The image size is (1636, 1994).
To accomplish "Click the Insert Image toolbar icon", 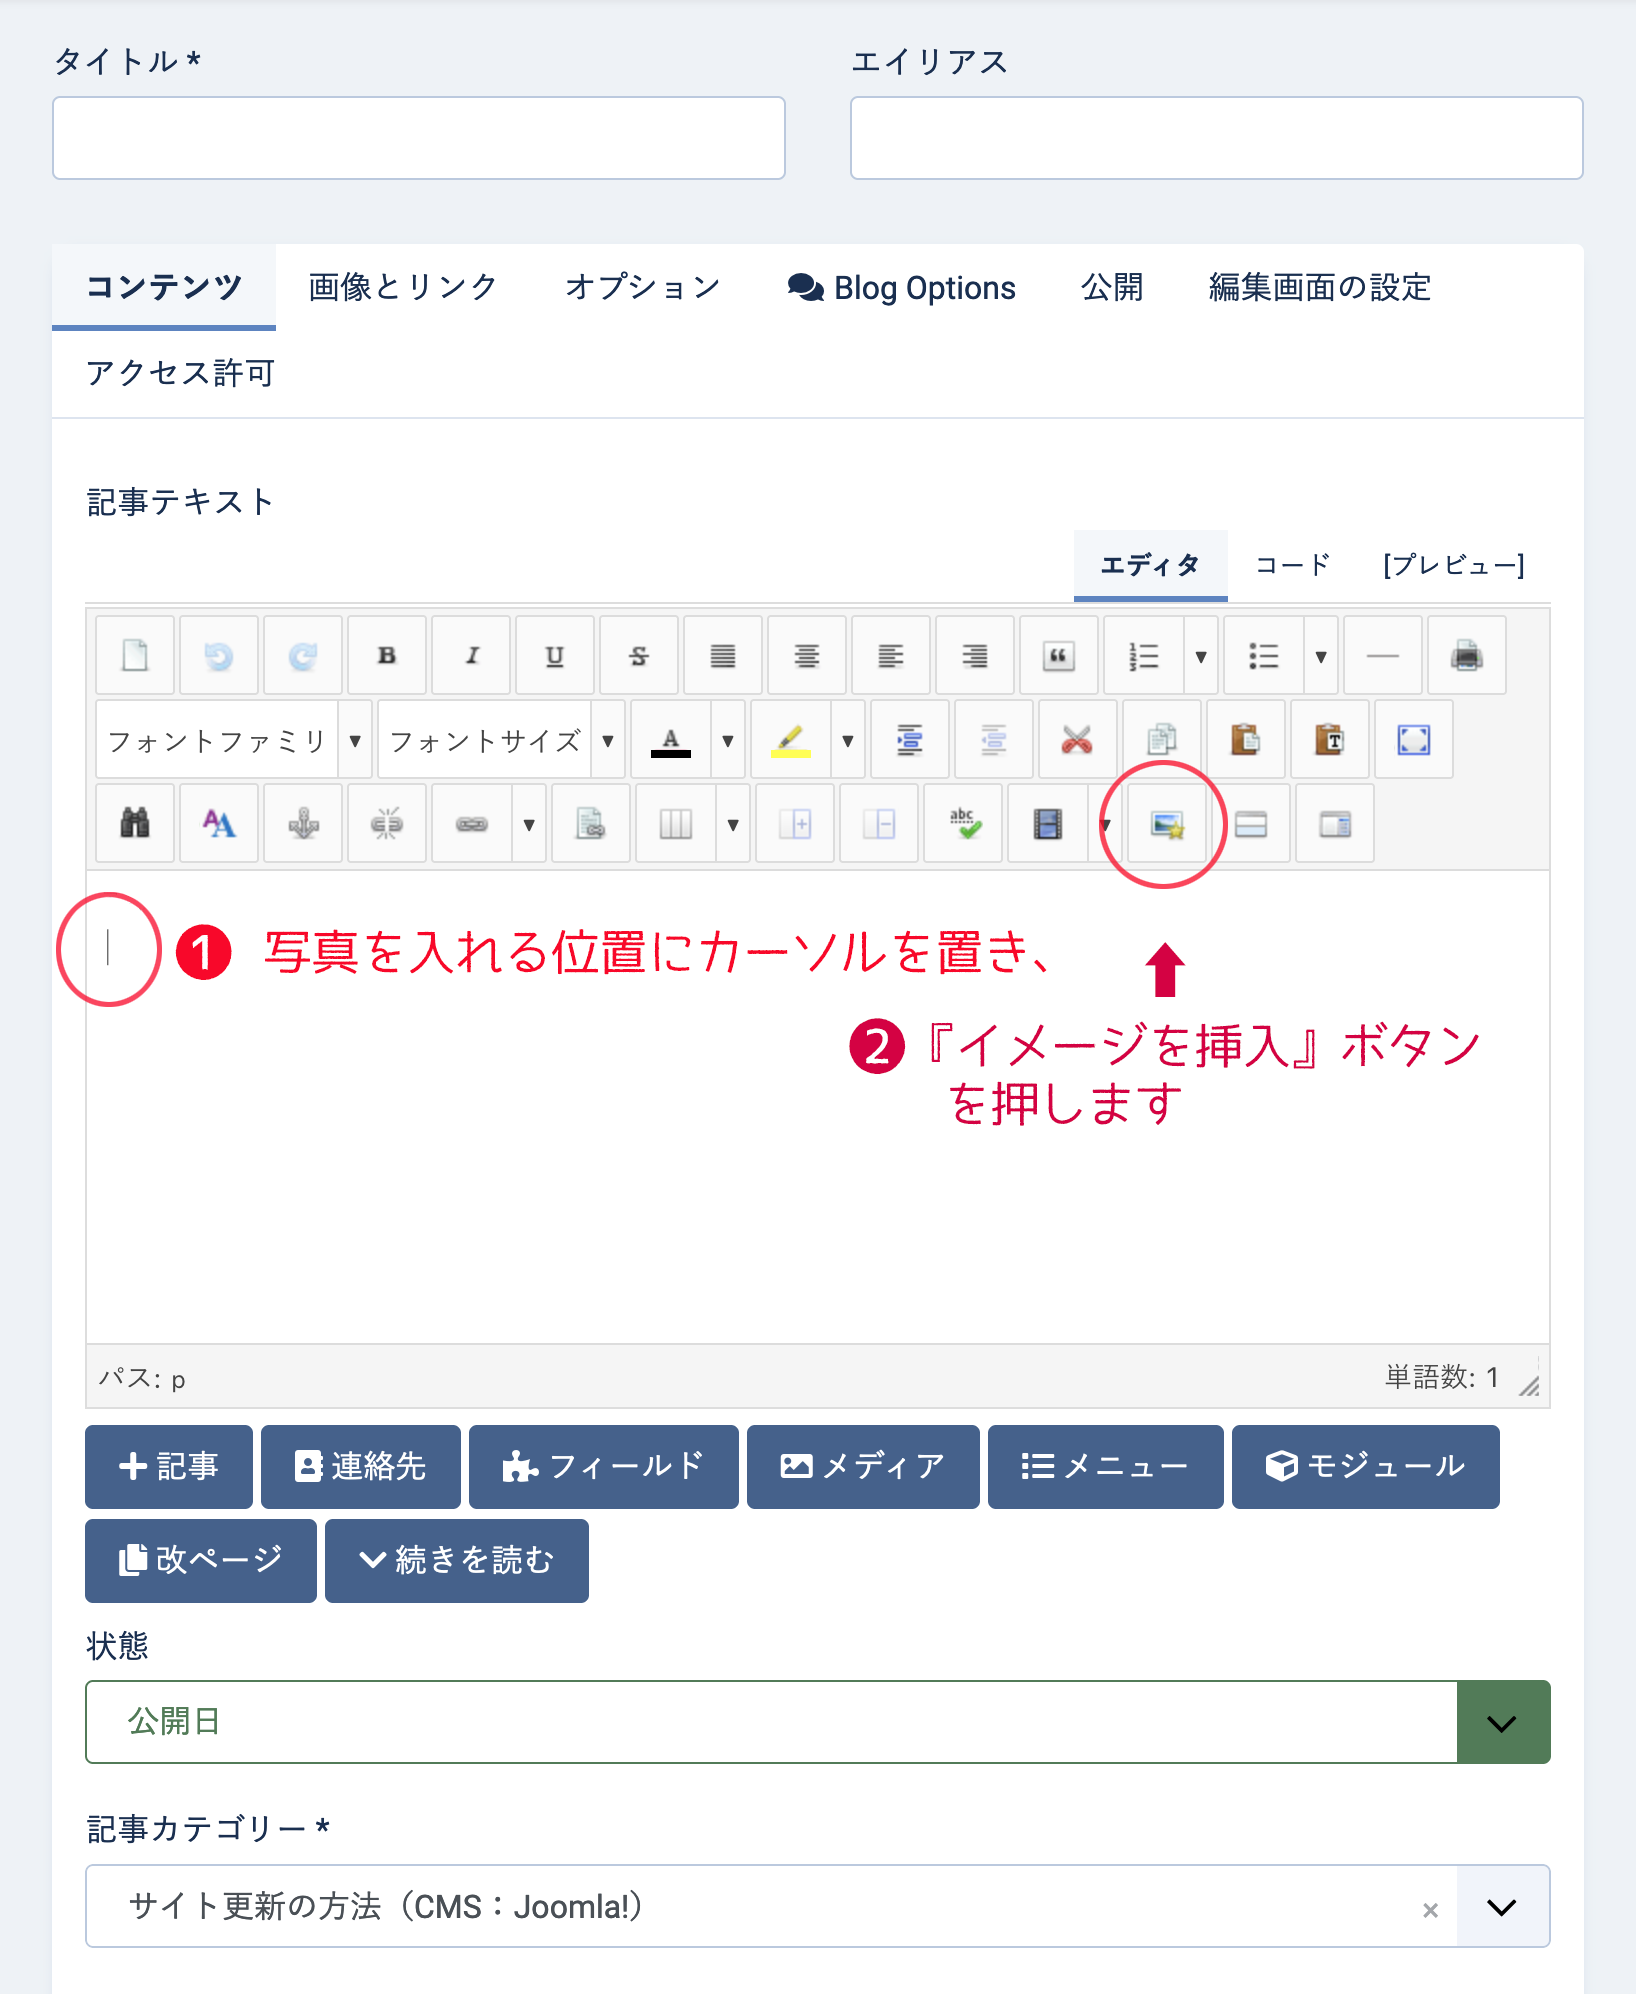I will click(x=1166, y=824).
